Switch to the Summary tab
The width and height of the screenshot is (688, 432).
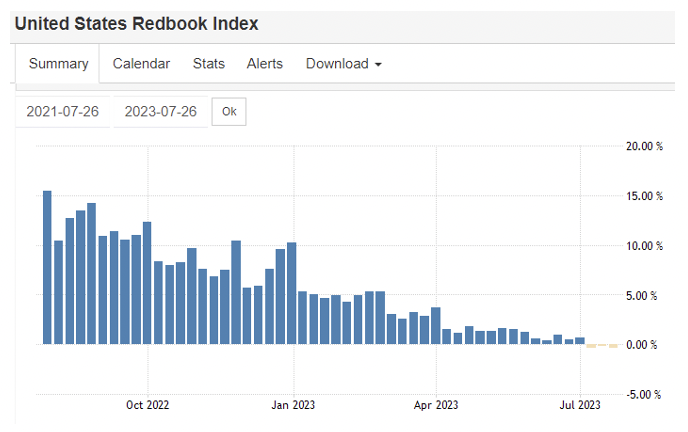(59, 63)
